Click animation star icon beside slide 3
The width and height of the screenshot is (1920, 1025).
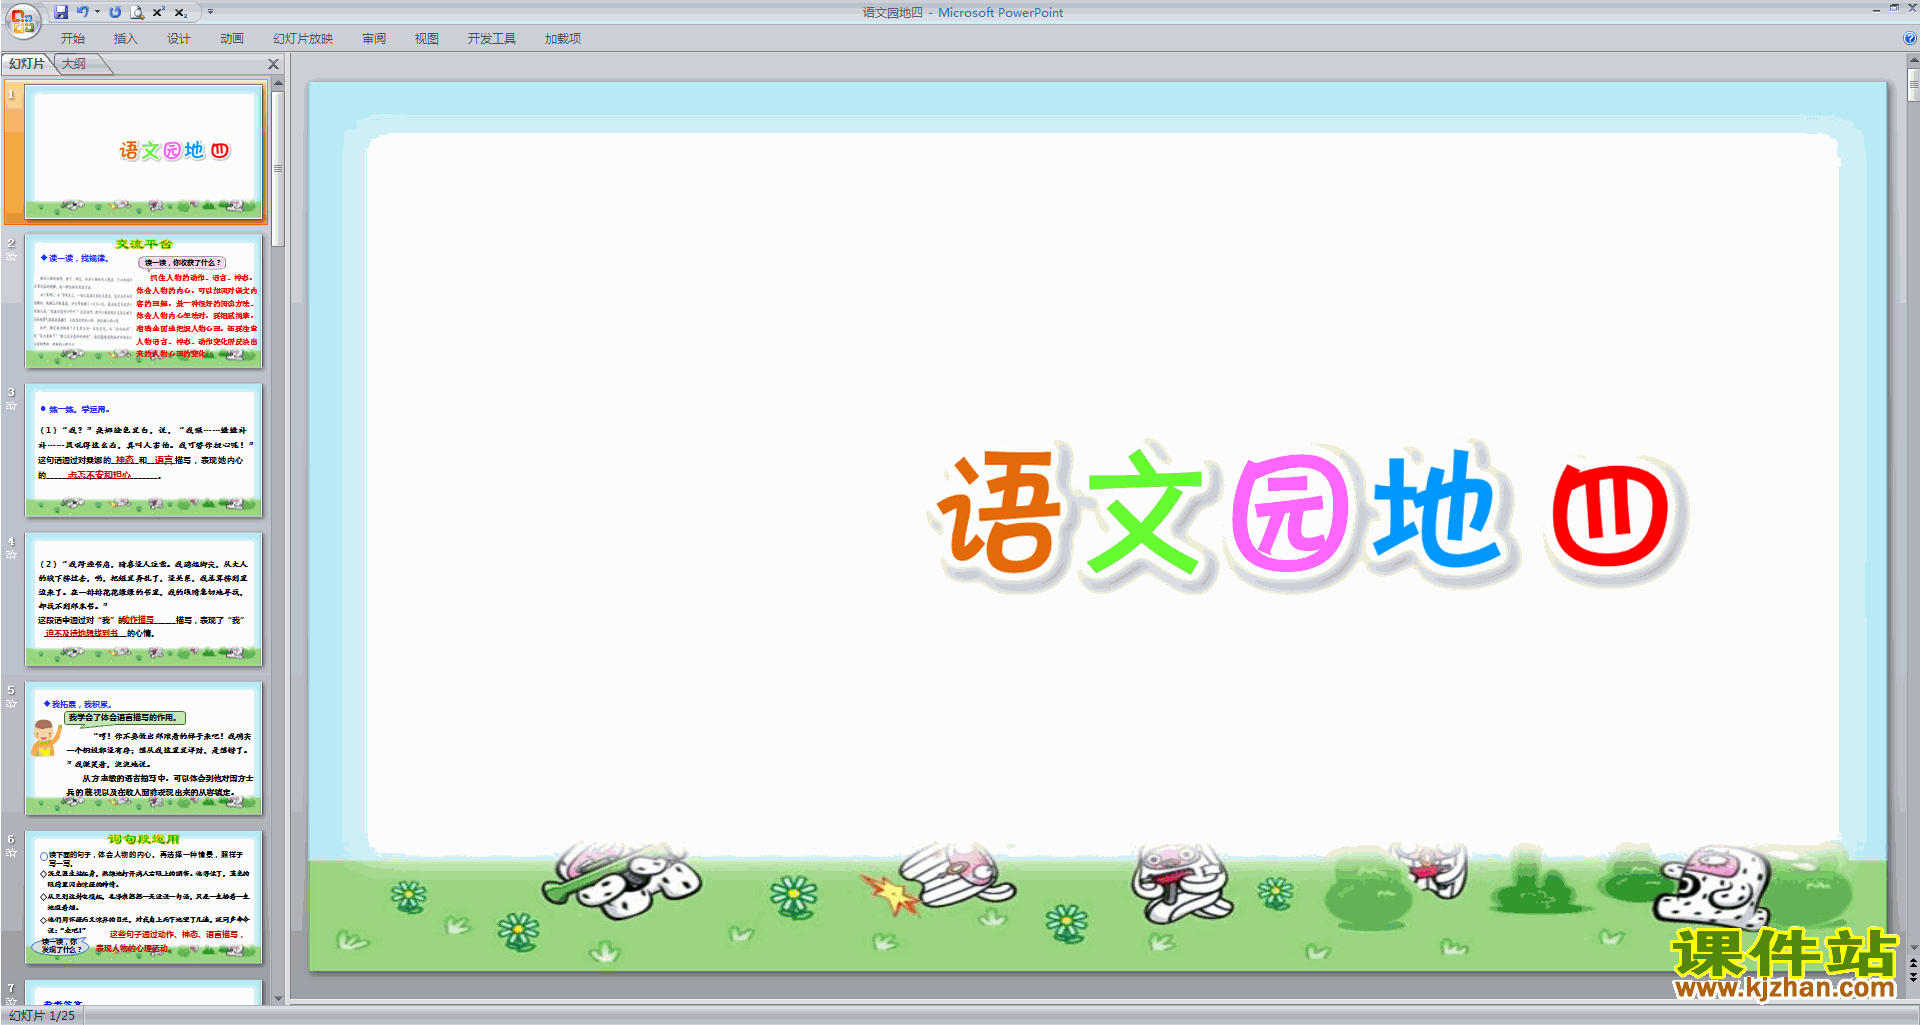[11, 406]
